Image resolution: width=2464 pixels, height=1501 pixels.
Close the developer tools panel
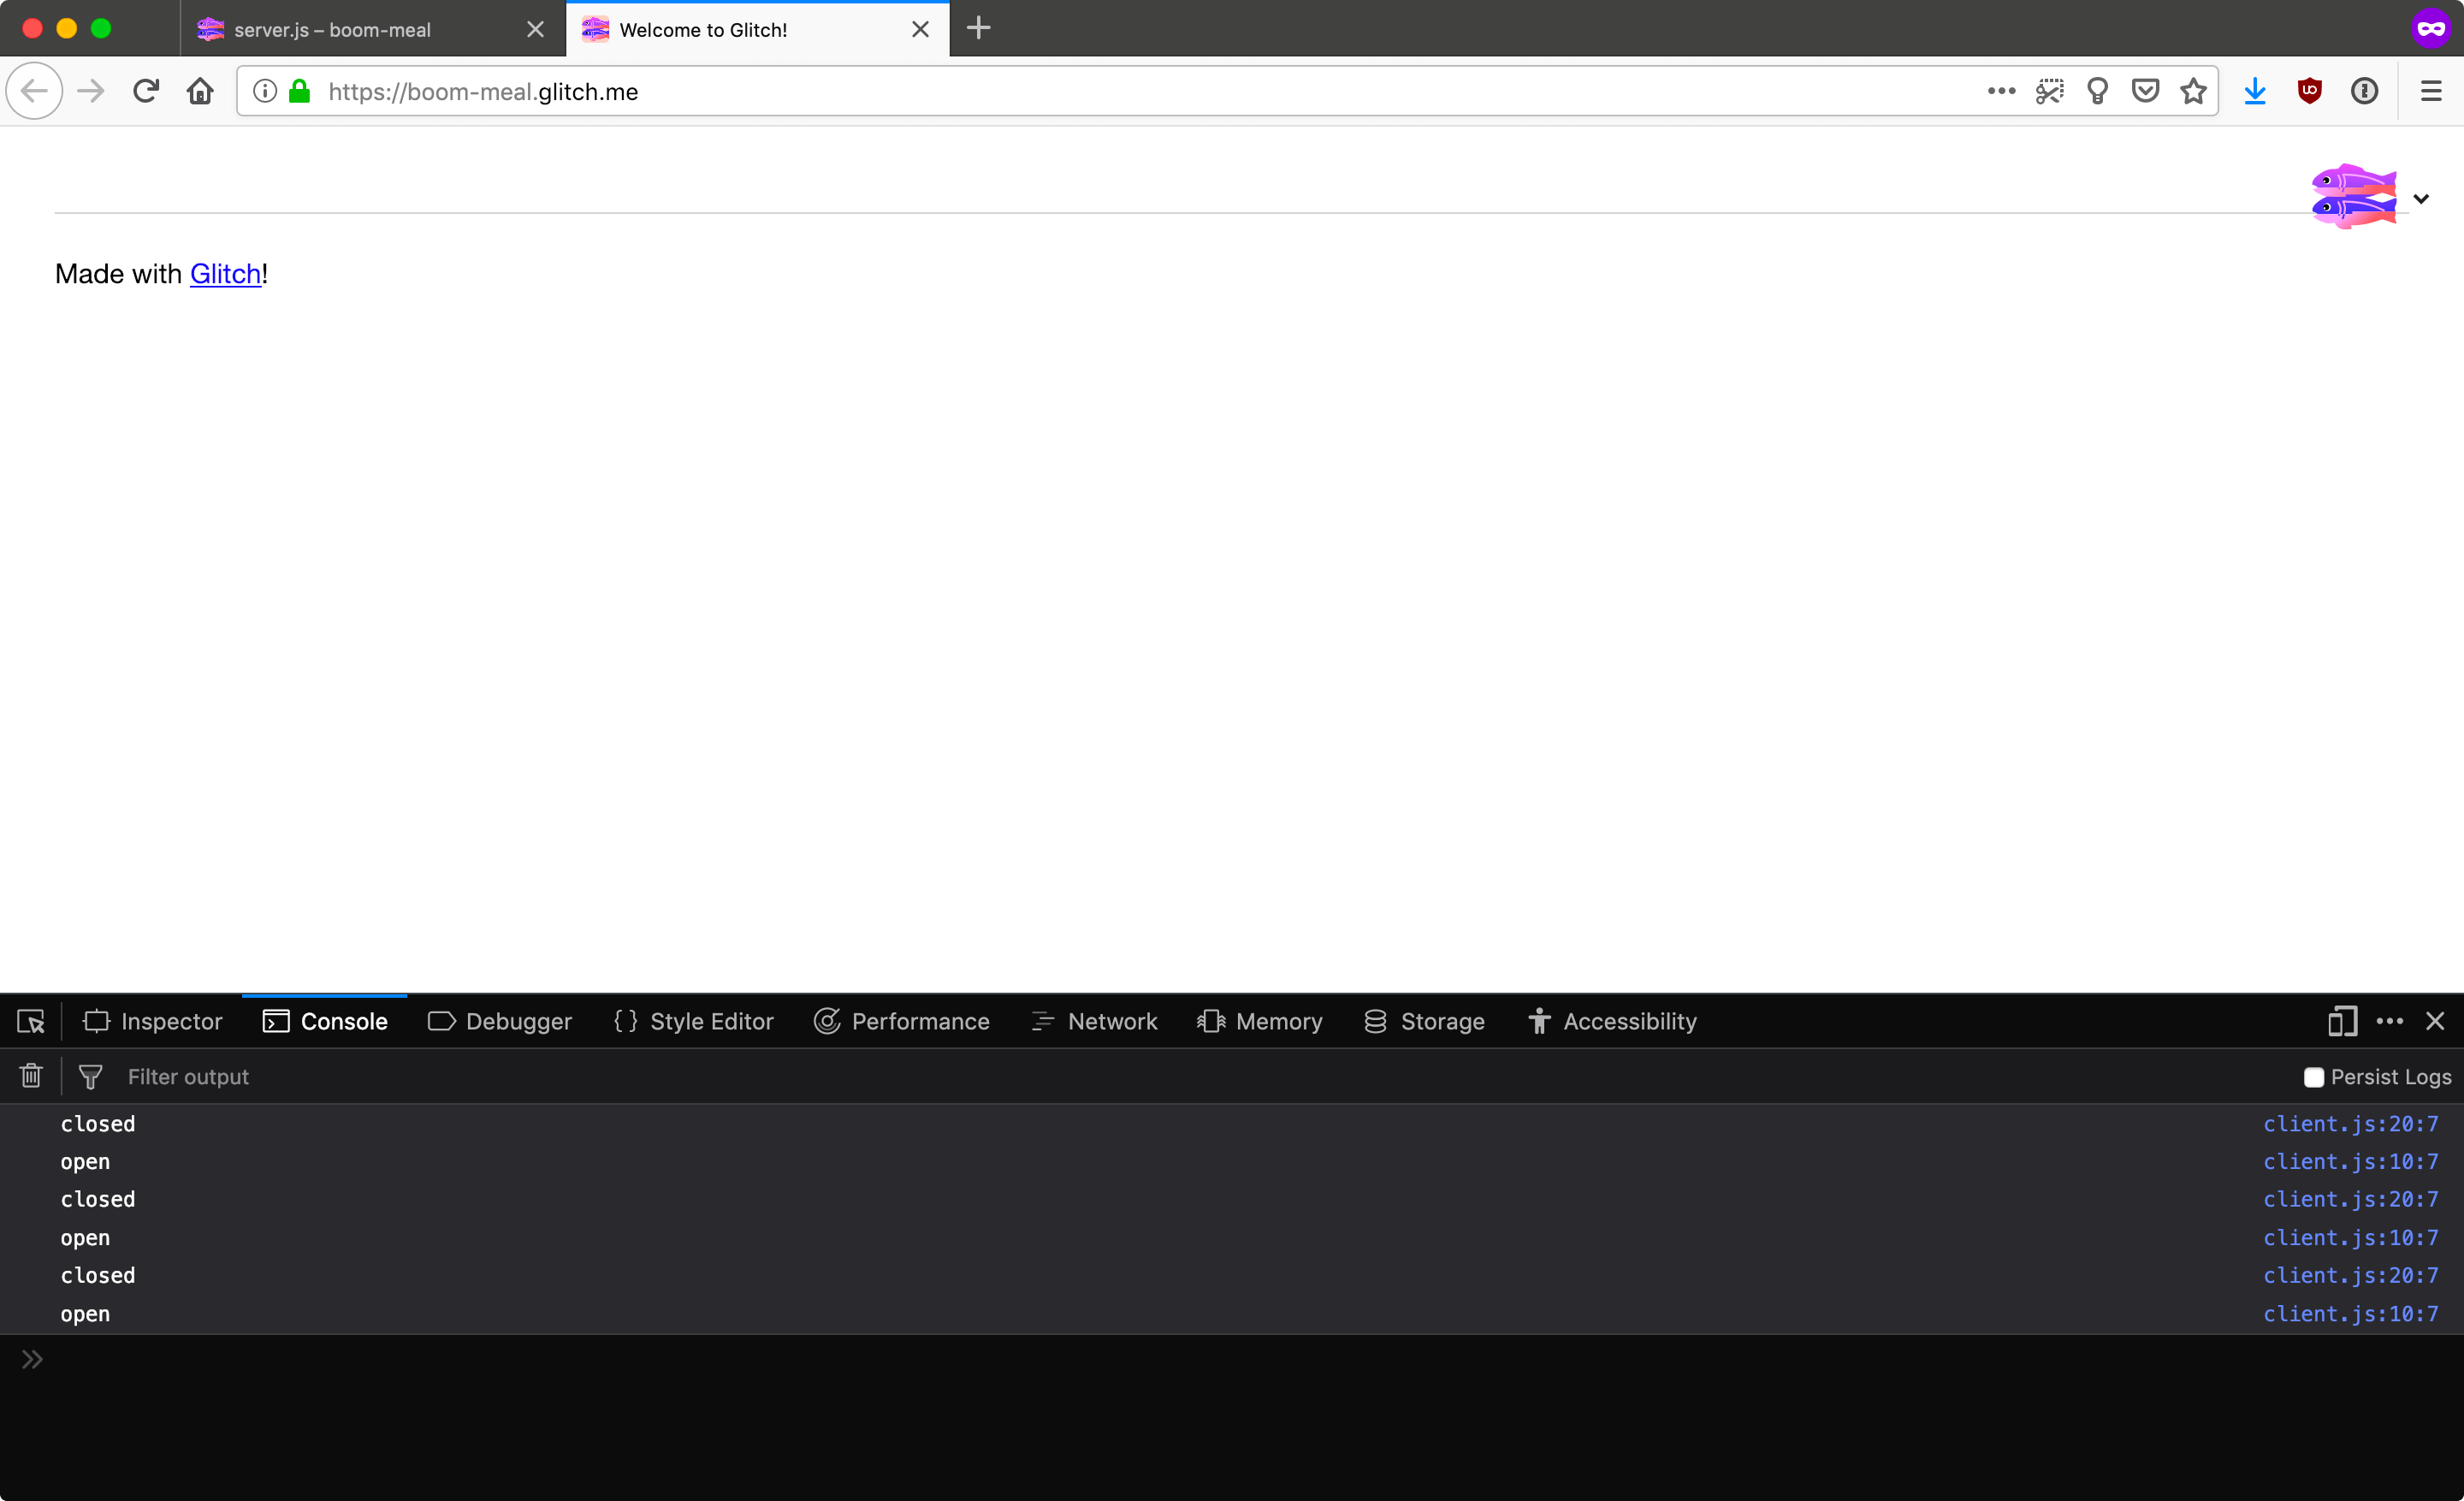pos(2435,1021)
